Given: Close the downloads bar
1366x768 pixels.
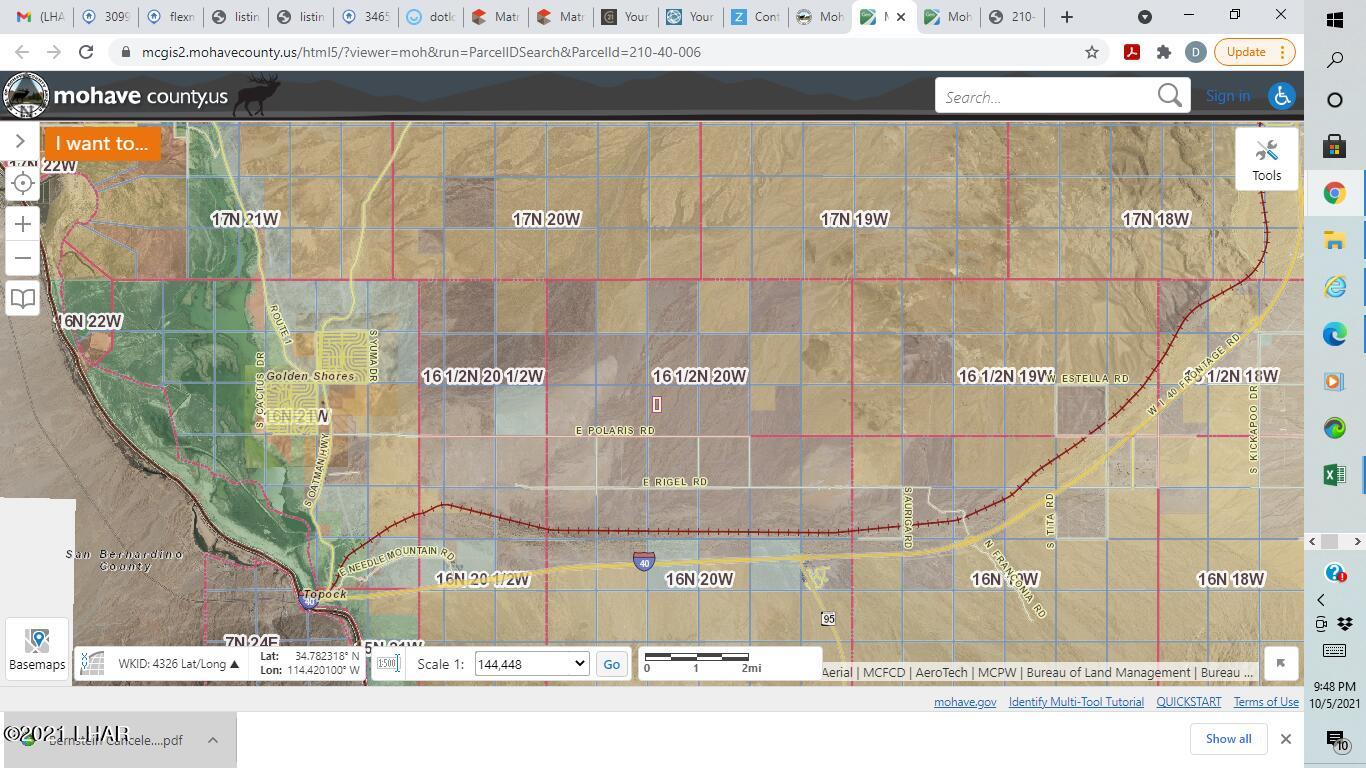Looking at the screenshot, I should click(x=1286, y=739).
